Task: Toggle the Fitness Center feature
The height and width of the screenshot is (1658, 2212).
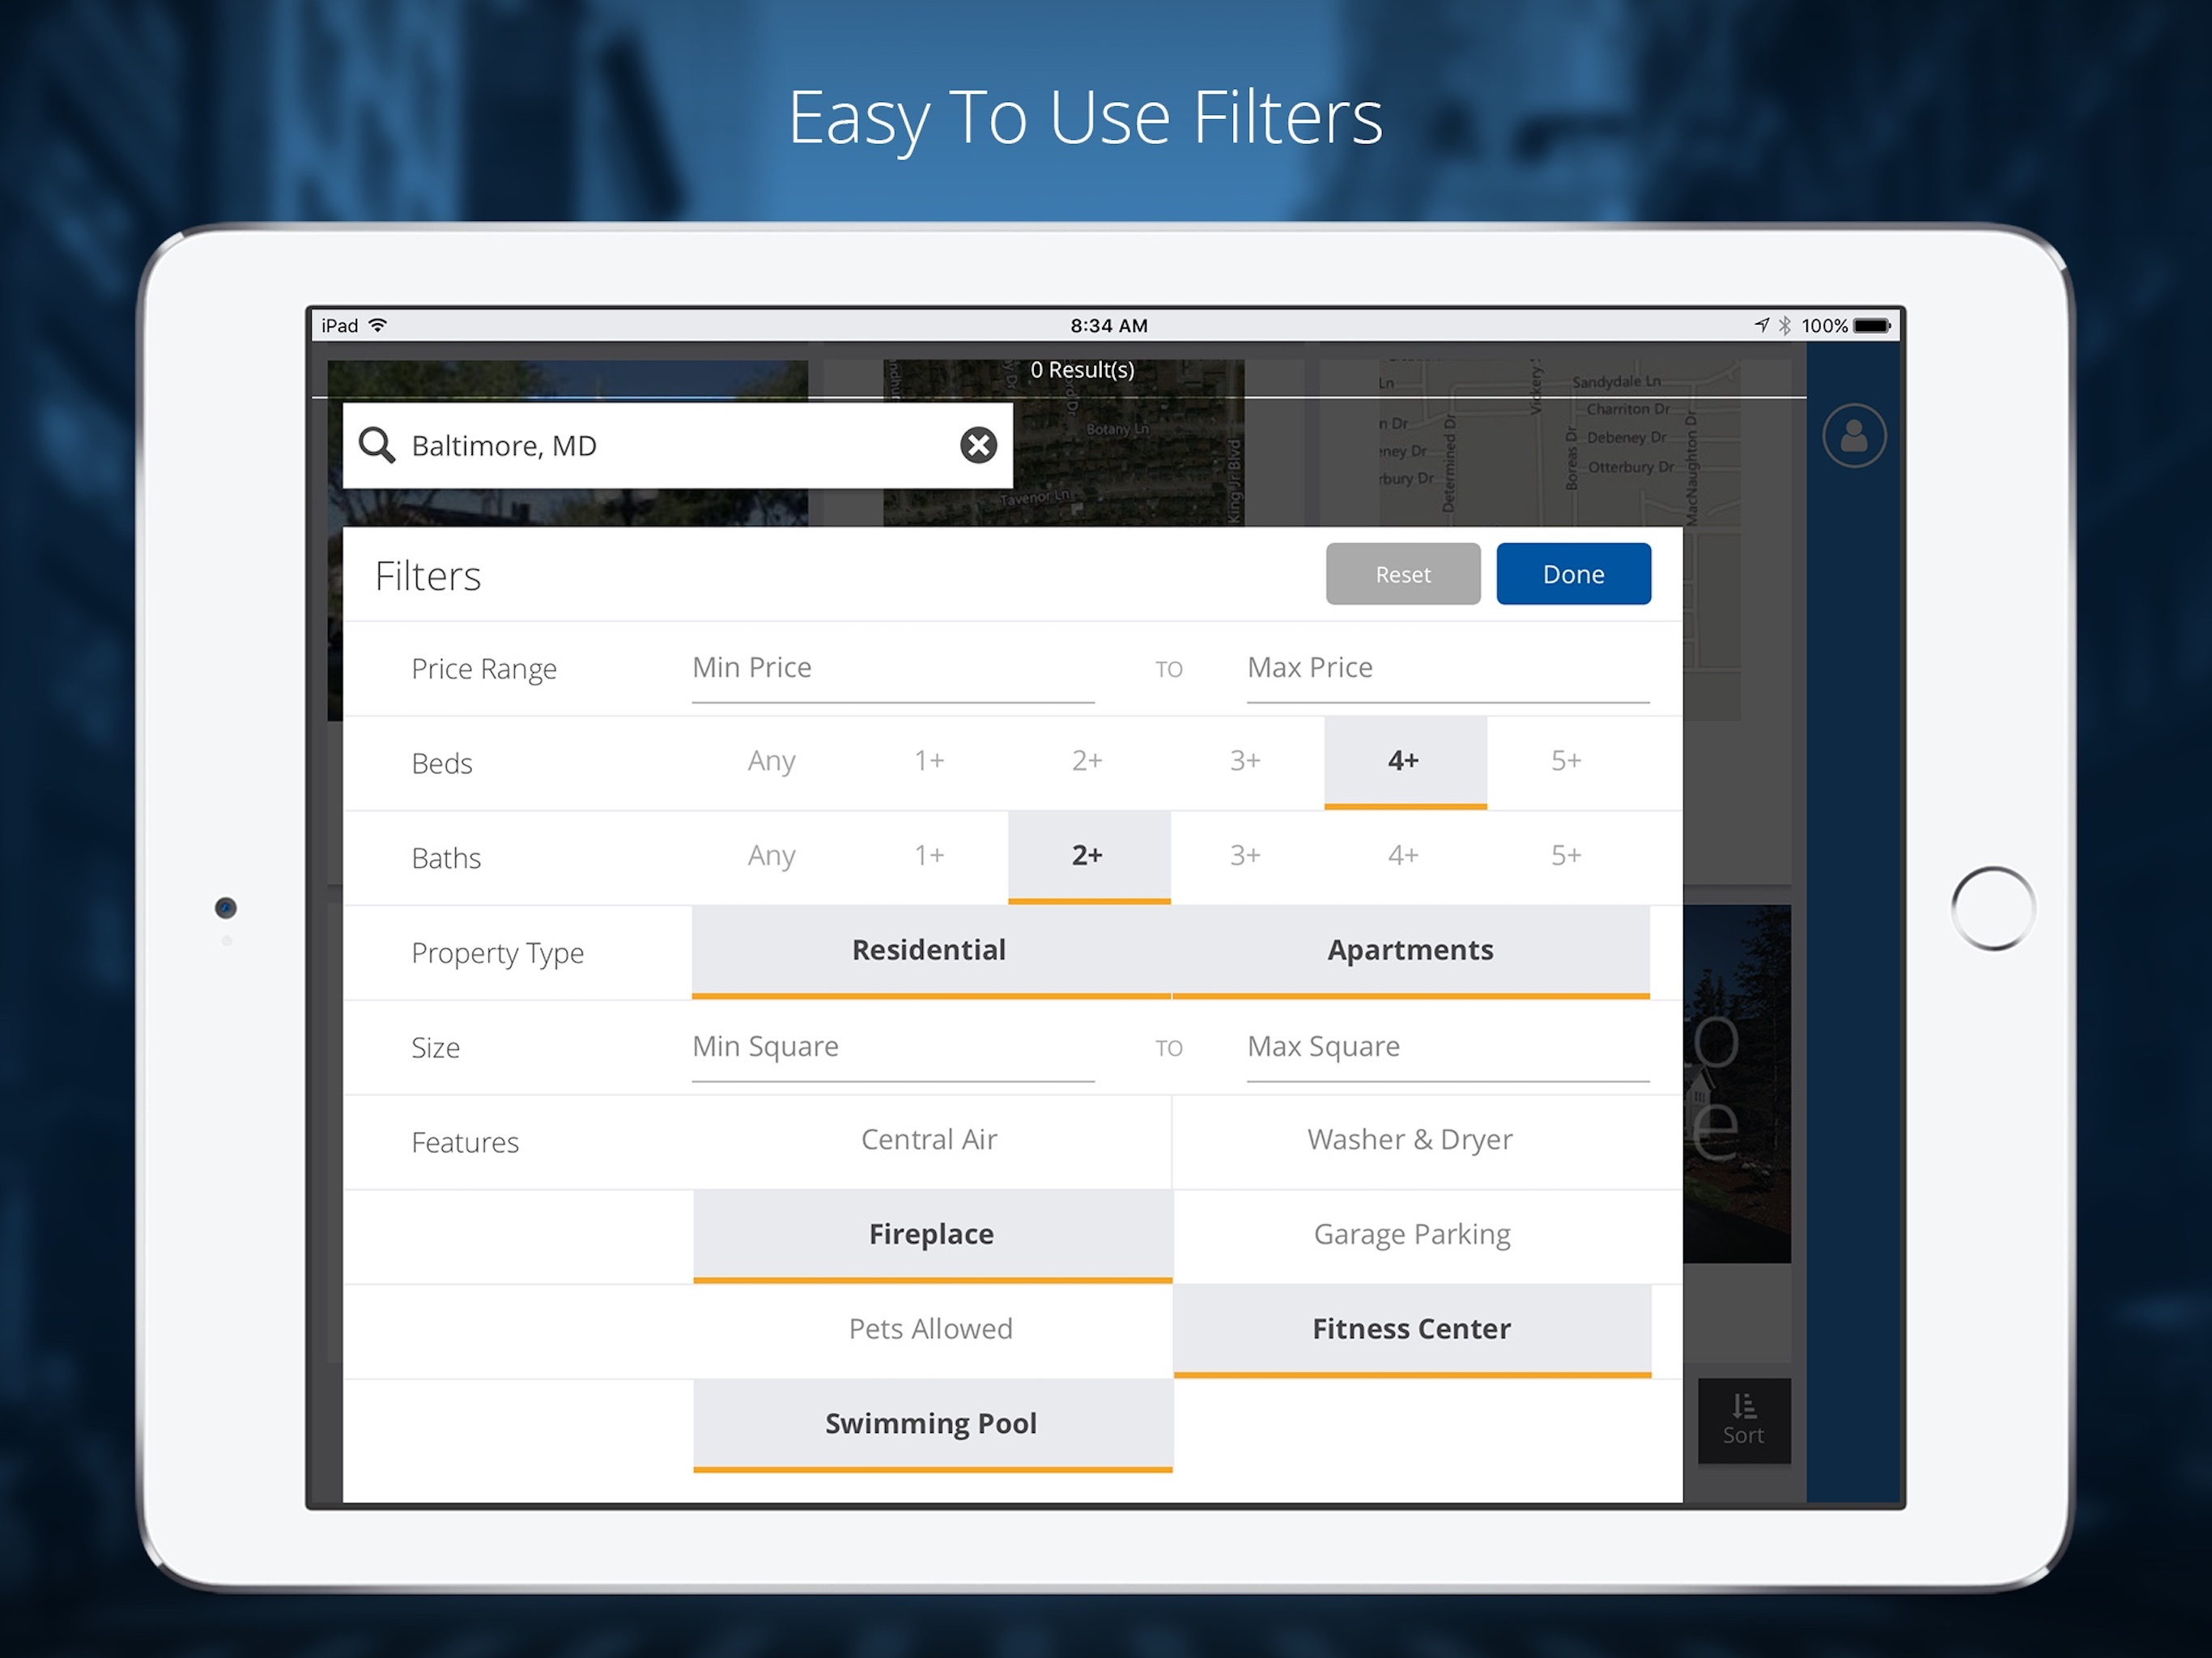Action: click(1411, 1329)
